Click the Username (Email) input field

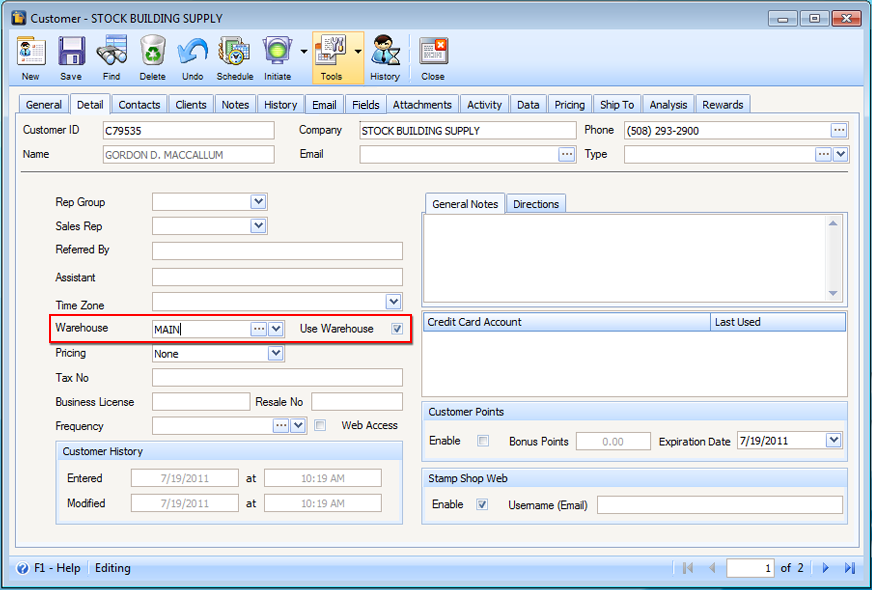click(720, 505)
